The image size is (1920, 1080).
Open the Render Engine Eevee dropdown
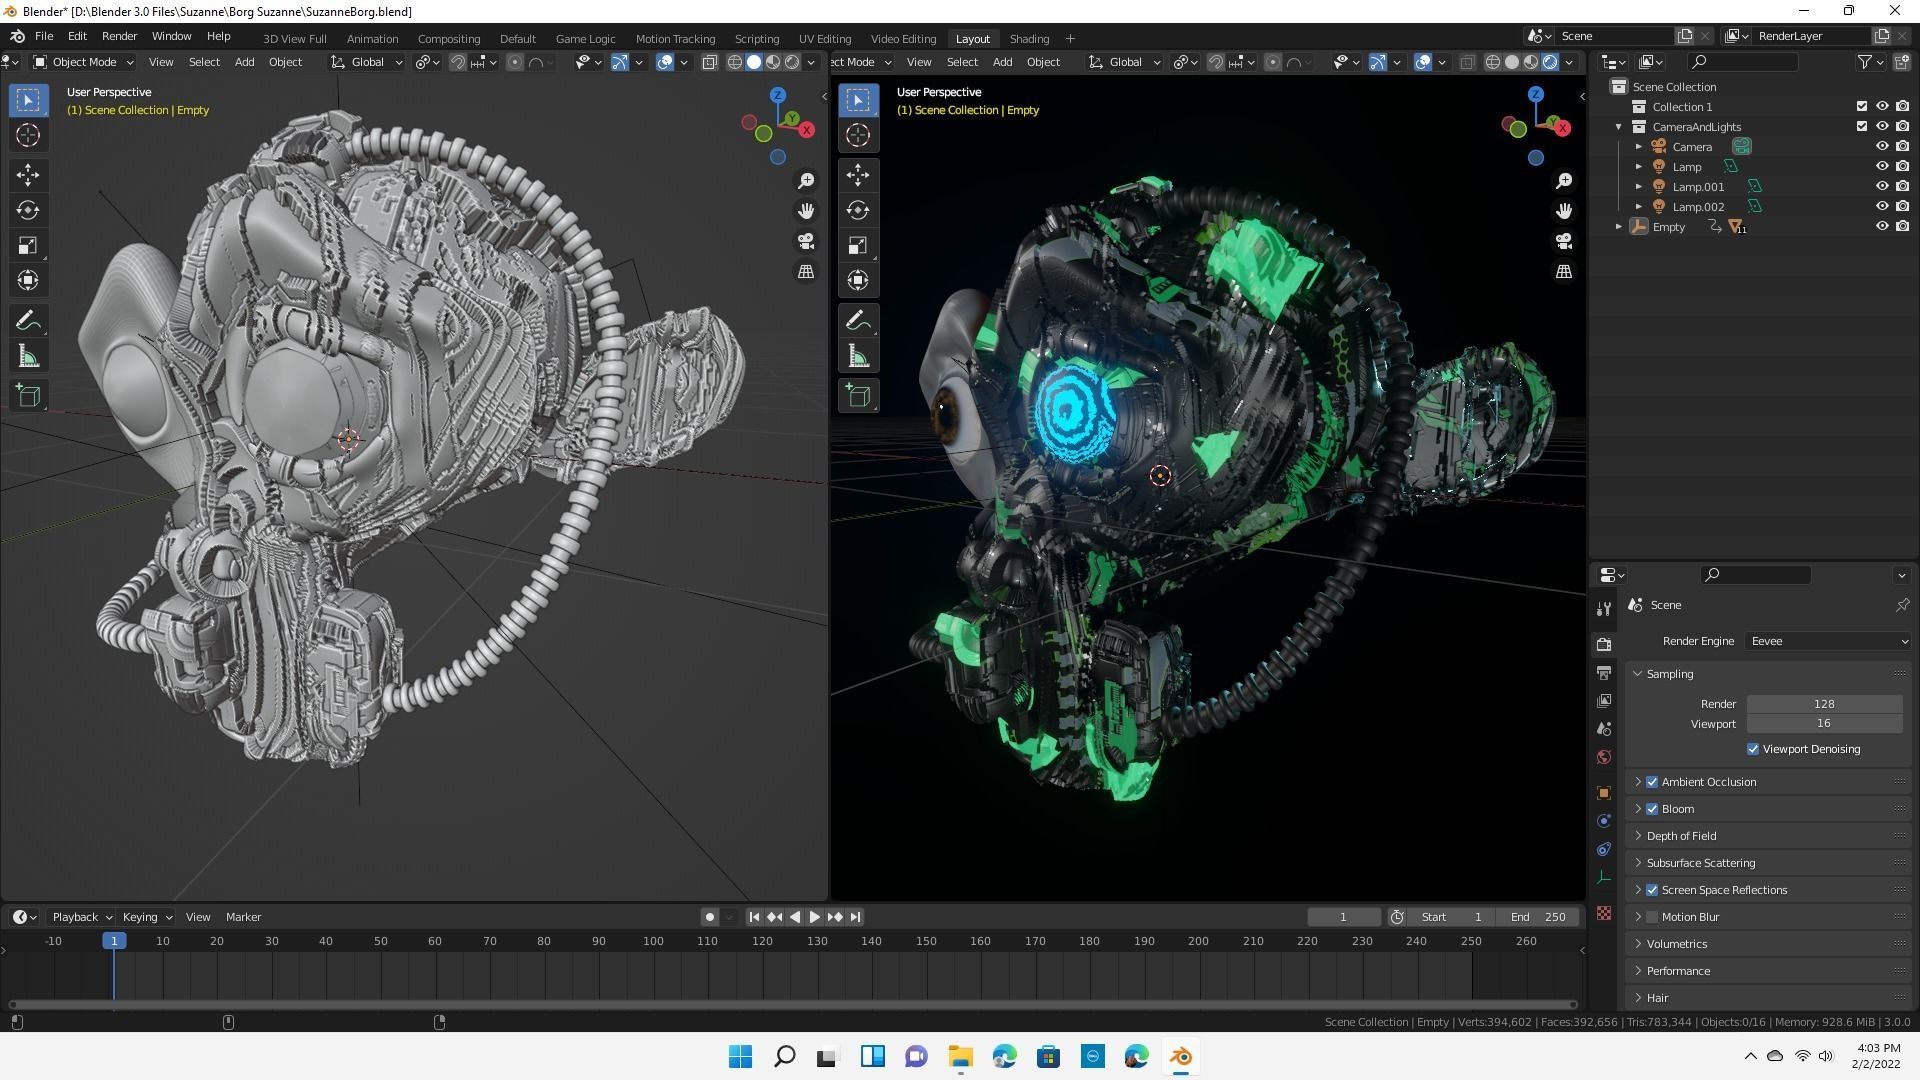tap(1828, 641)
